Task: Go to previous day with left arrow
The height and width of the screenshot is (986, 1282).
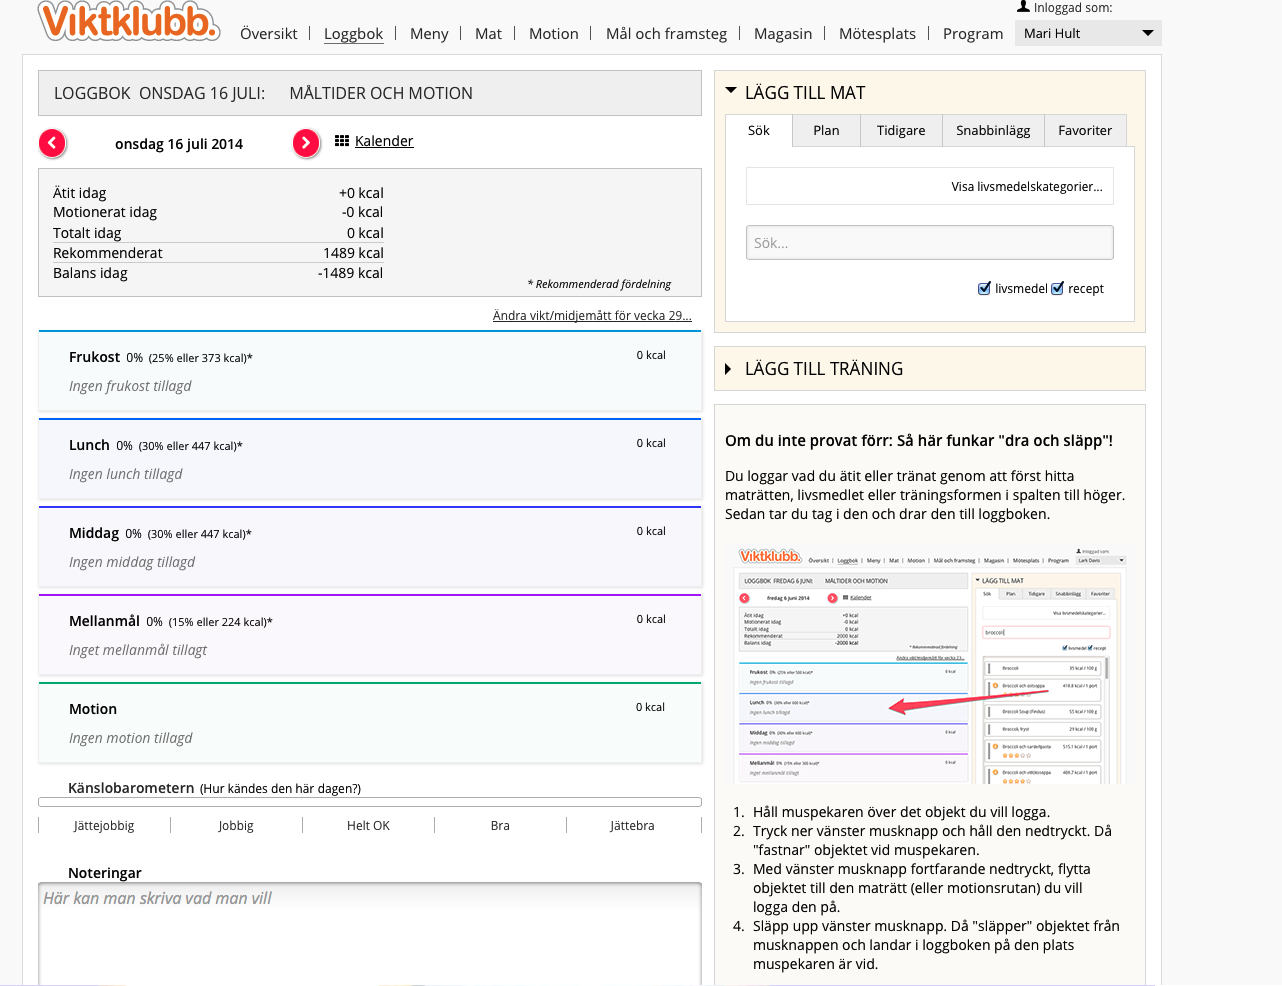Action: [x=53, y=143]
